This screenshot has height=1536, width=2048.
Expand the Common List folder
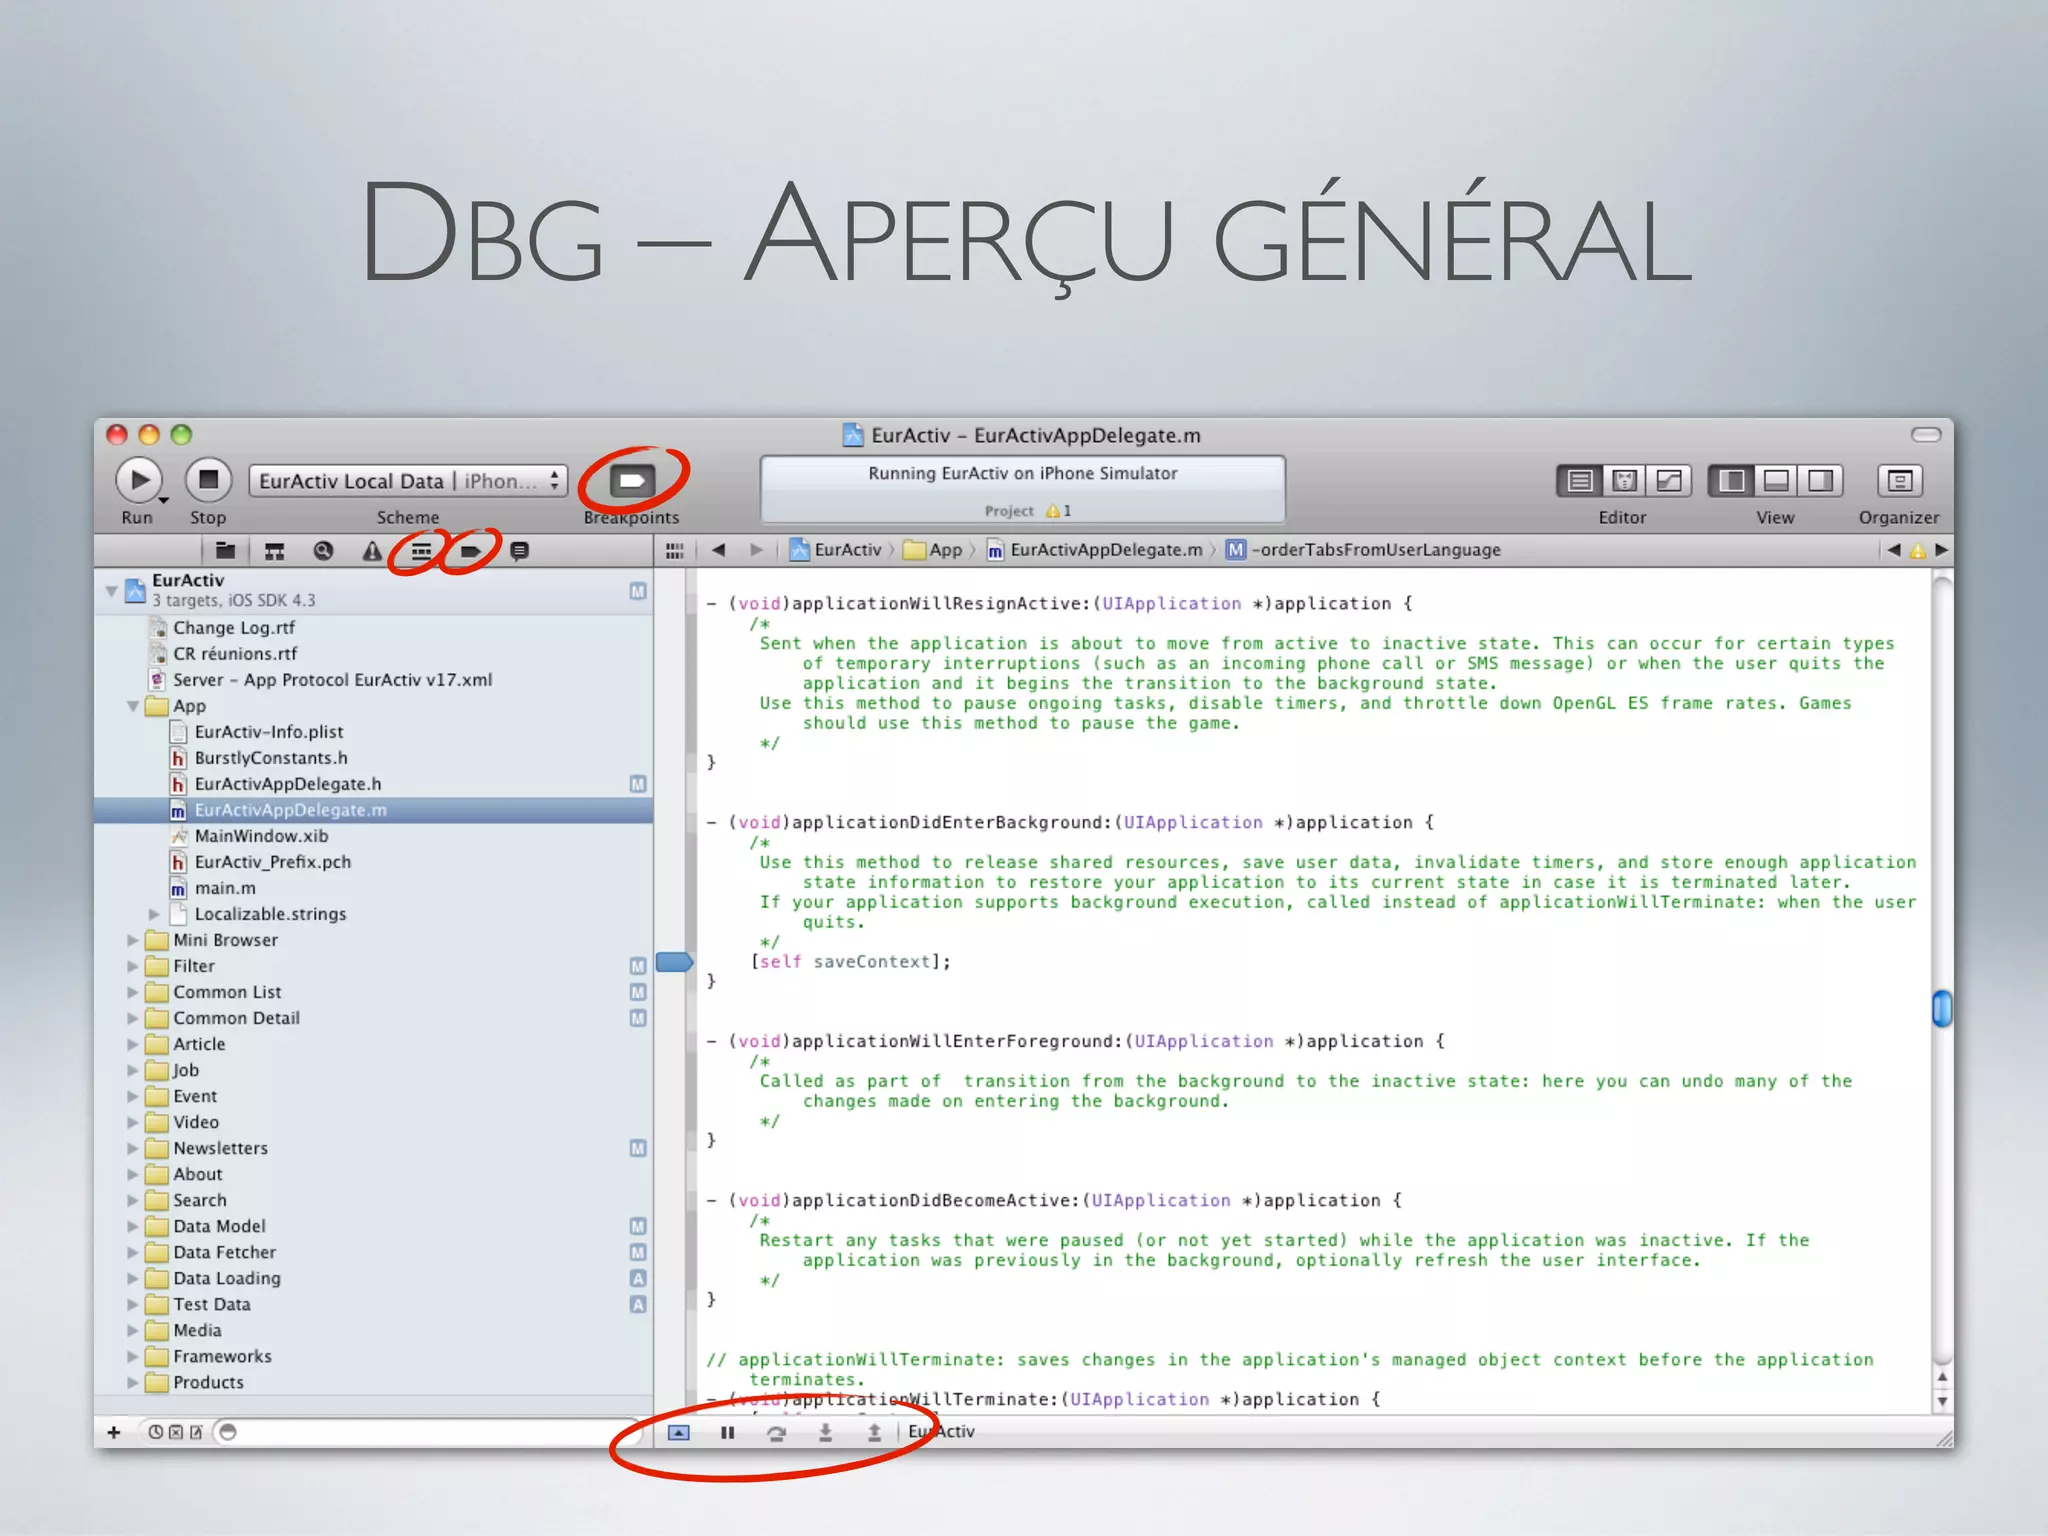pos(132,992)
